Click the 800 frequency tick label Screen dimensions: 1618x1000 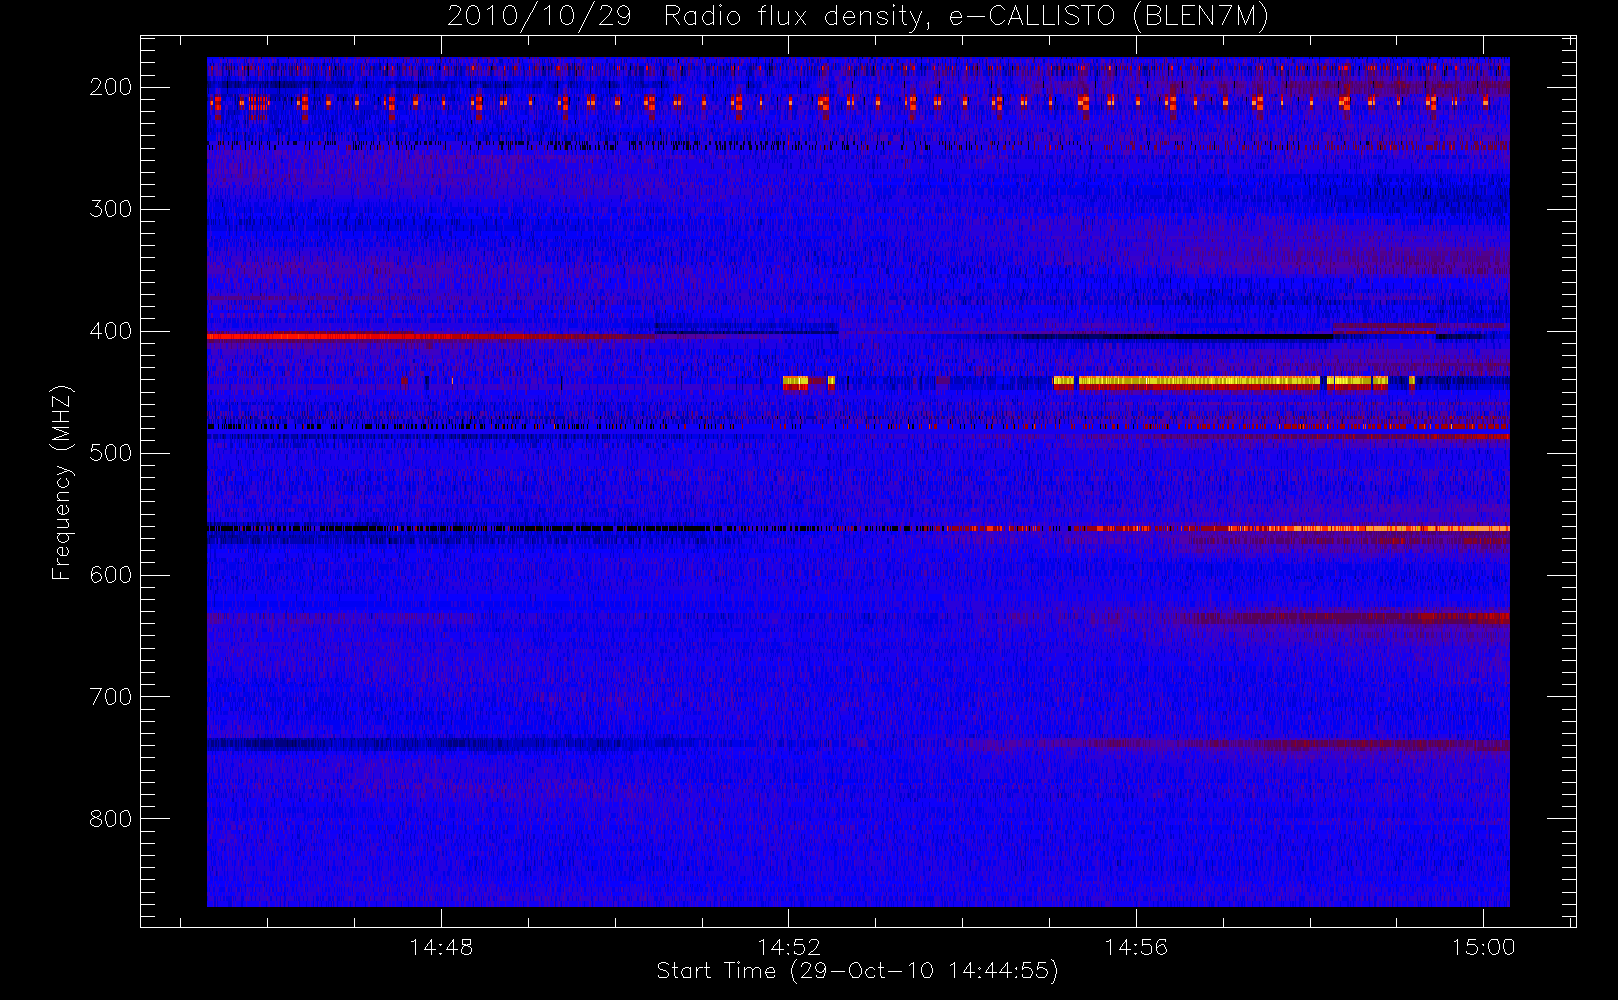(x=110, y=819)
